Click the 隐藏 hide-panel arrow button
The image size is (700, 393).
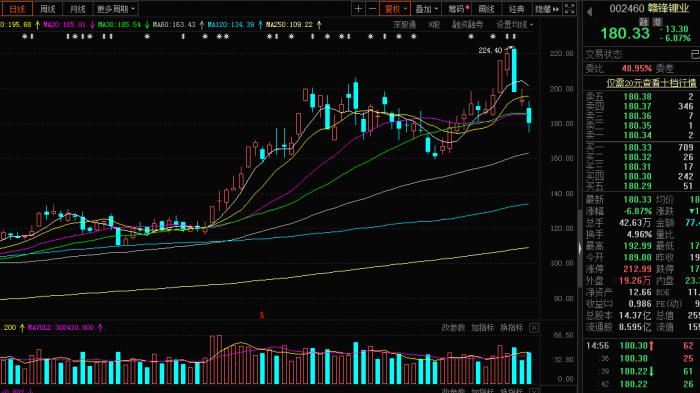tap(547, 9)
